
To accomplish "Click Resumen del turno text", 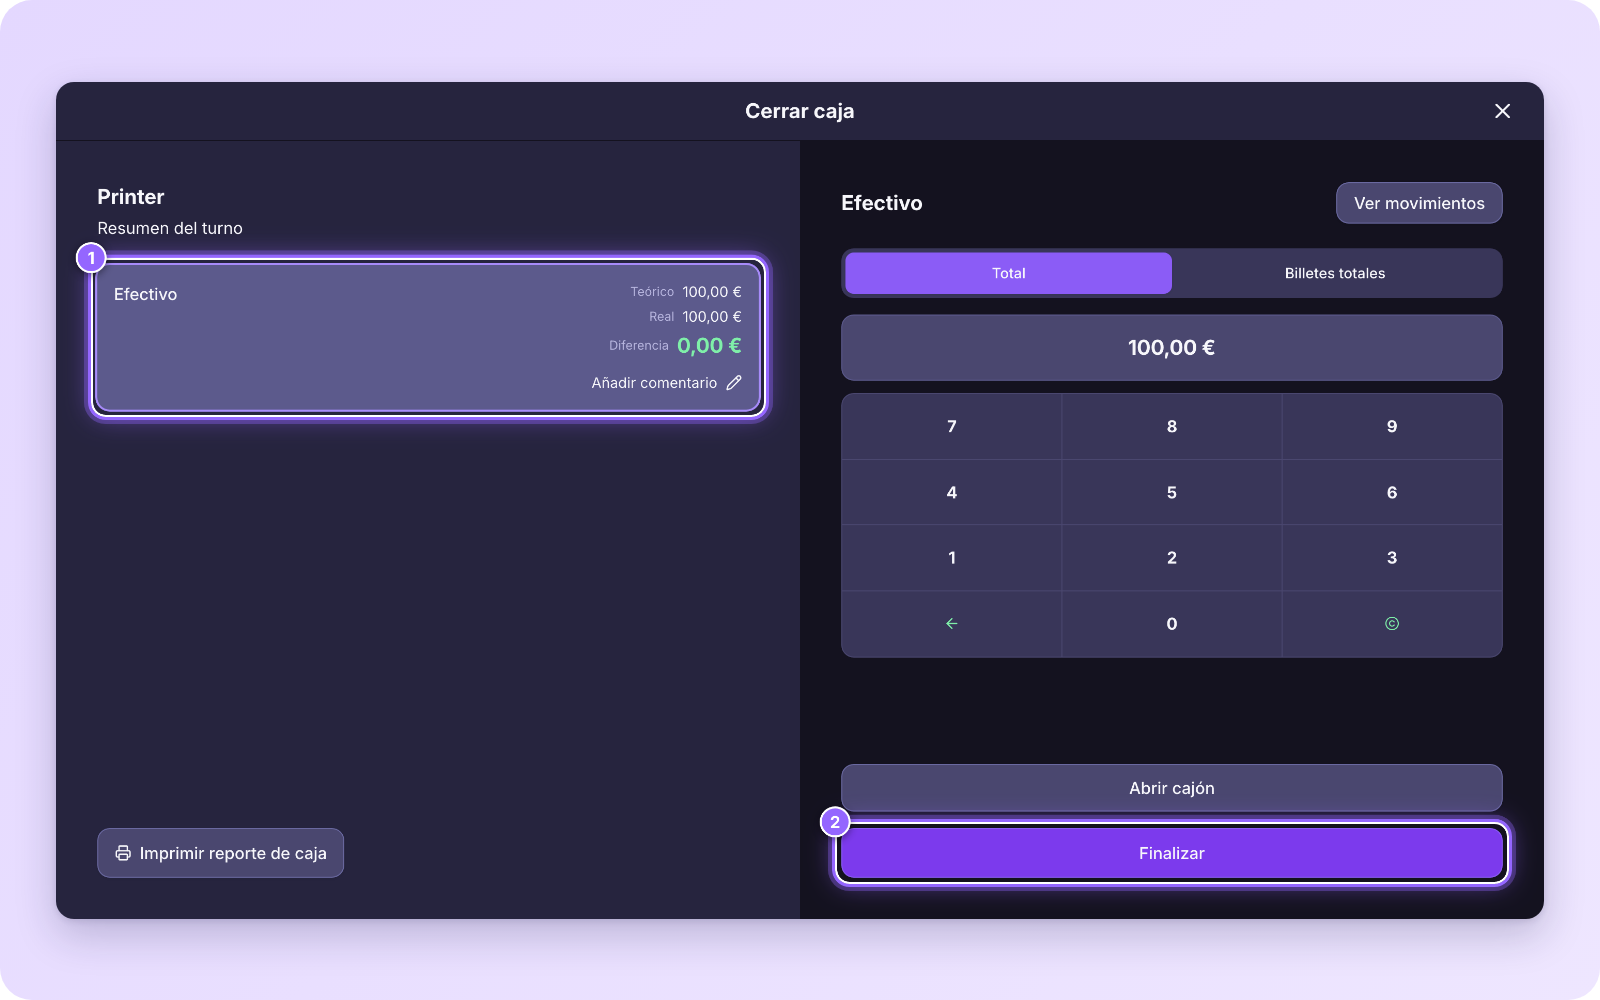I will [x=170, y=228].
